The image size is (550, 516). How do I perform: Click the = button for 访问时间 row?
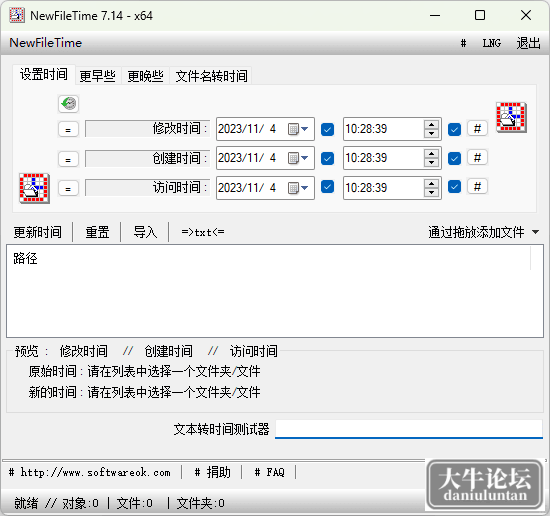[x=68, y=188]
